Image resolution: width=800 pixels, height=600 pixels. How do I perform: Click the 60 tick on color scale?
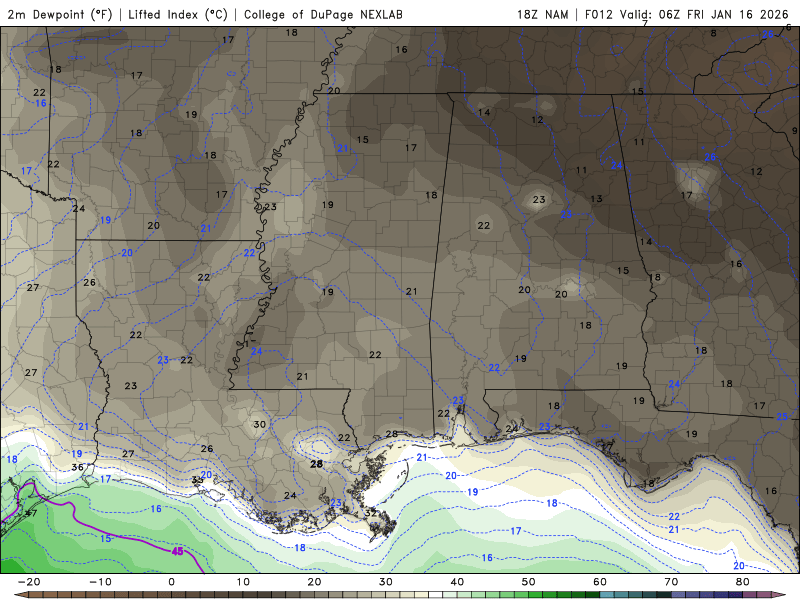pos(600,582)
